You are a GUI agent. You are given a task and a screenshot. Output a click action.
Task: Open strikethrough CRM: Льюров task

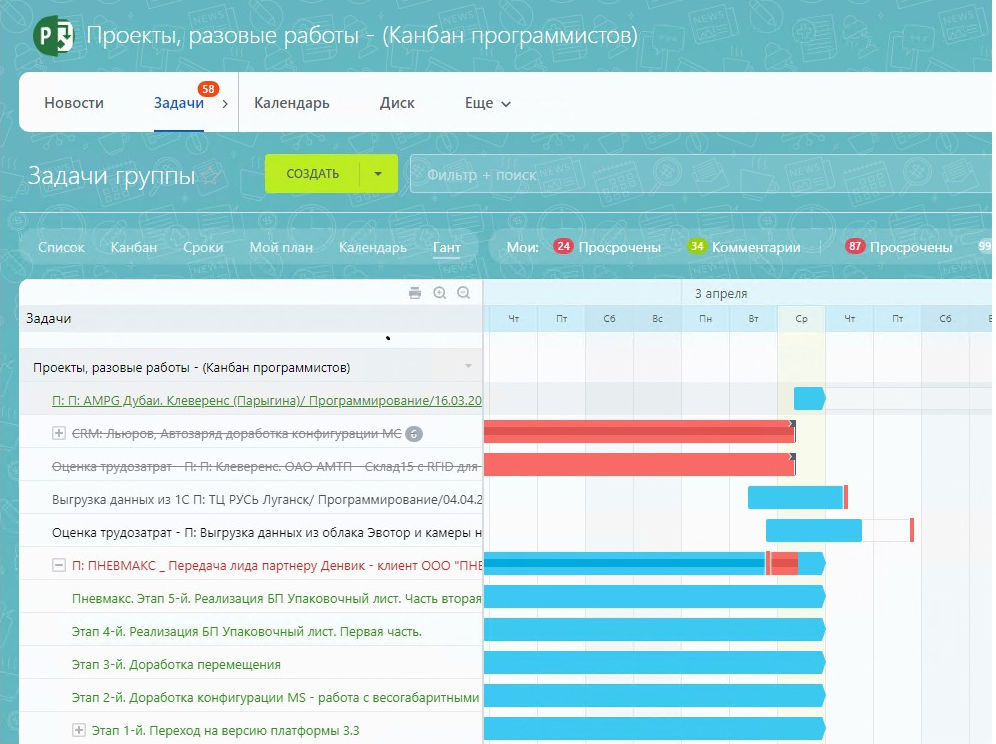tap(236, 433)
